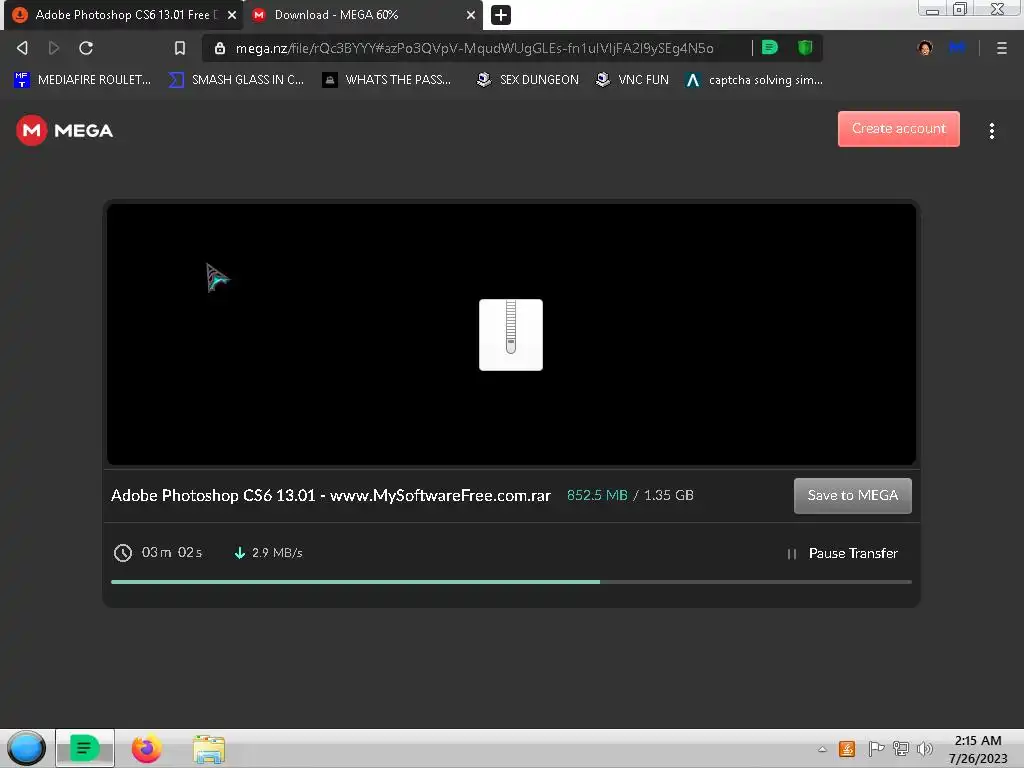The width and height of the screenshot is (1024, 768).
Task: Click the orange tray icon
Action: (x=847, y=749)
